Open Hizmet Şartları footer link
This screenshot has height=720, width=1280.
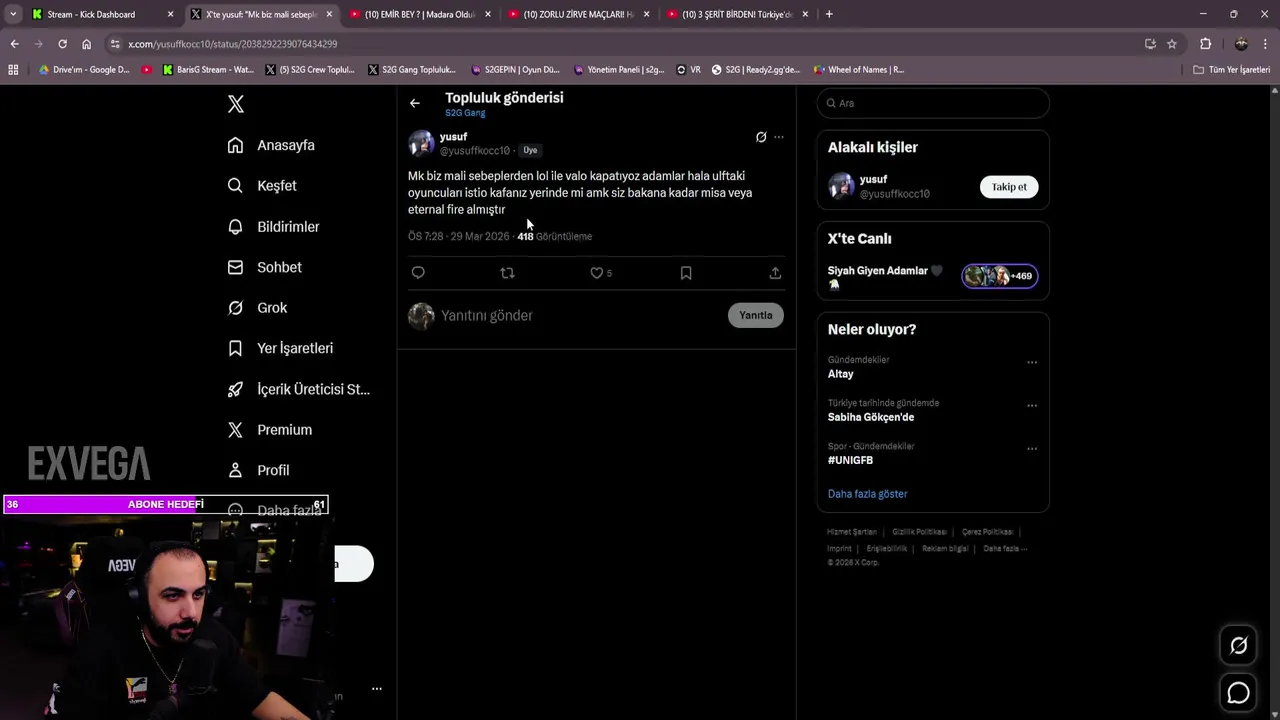click(852, 532)
